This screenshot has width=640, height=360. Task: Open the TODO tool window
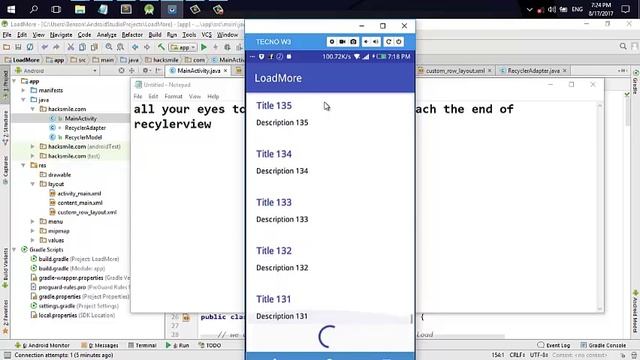(x=209, y=345)
